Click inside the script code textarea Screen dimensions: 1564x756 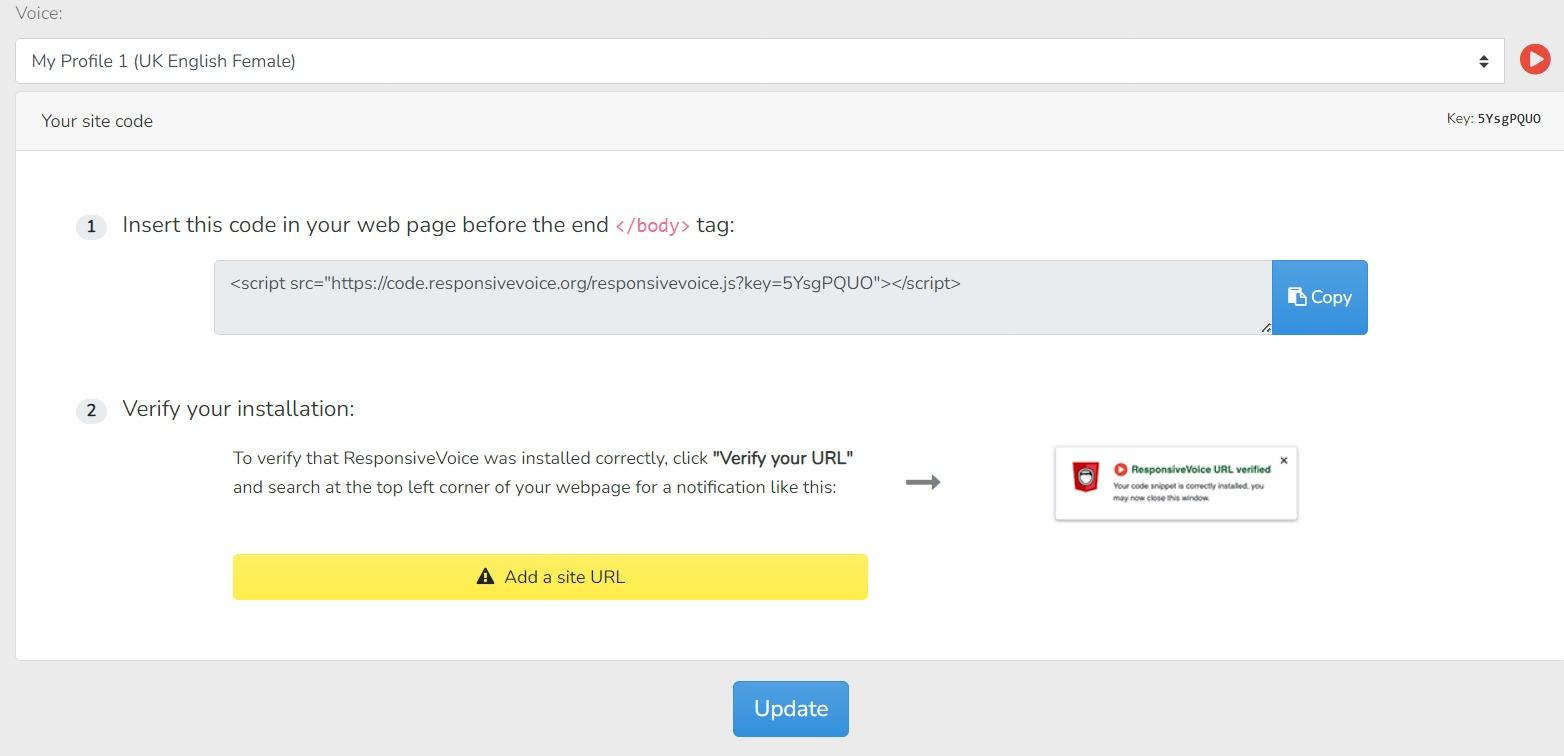coord(742,297)
